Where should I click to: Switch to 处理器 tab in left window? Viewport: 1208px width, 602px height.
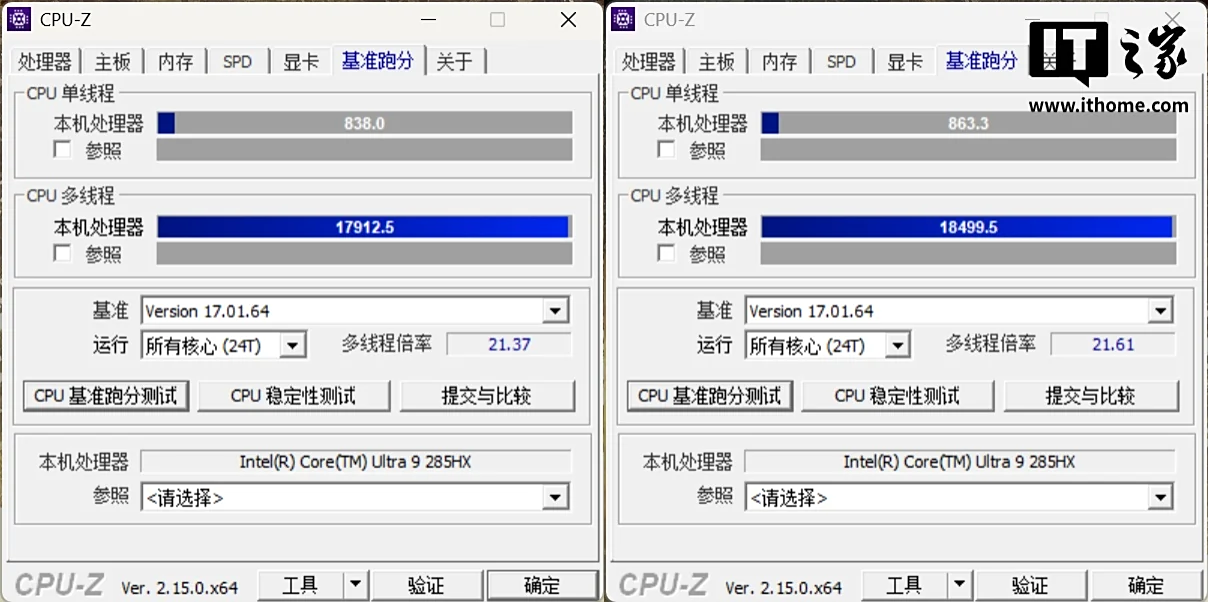[44, 62]
